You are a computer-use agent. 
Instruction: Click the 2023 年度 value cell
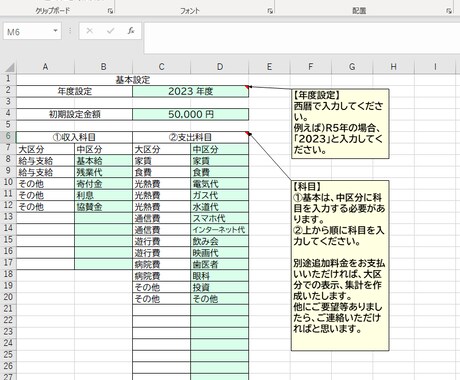click(x=190, y=91)
